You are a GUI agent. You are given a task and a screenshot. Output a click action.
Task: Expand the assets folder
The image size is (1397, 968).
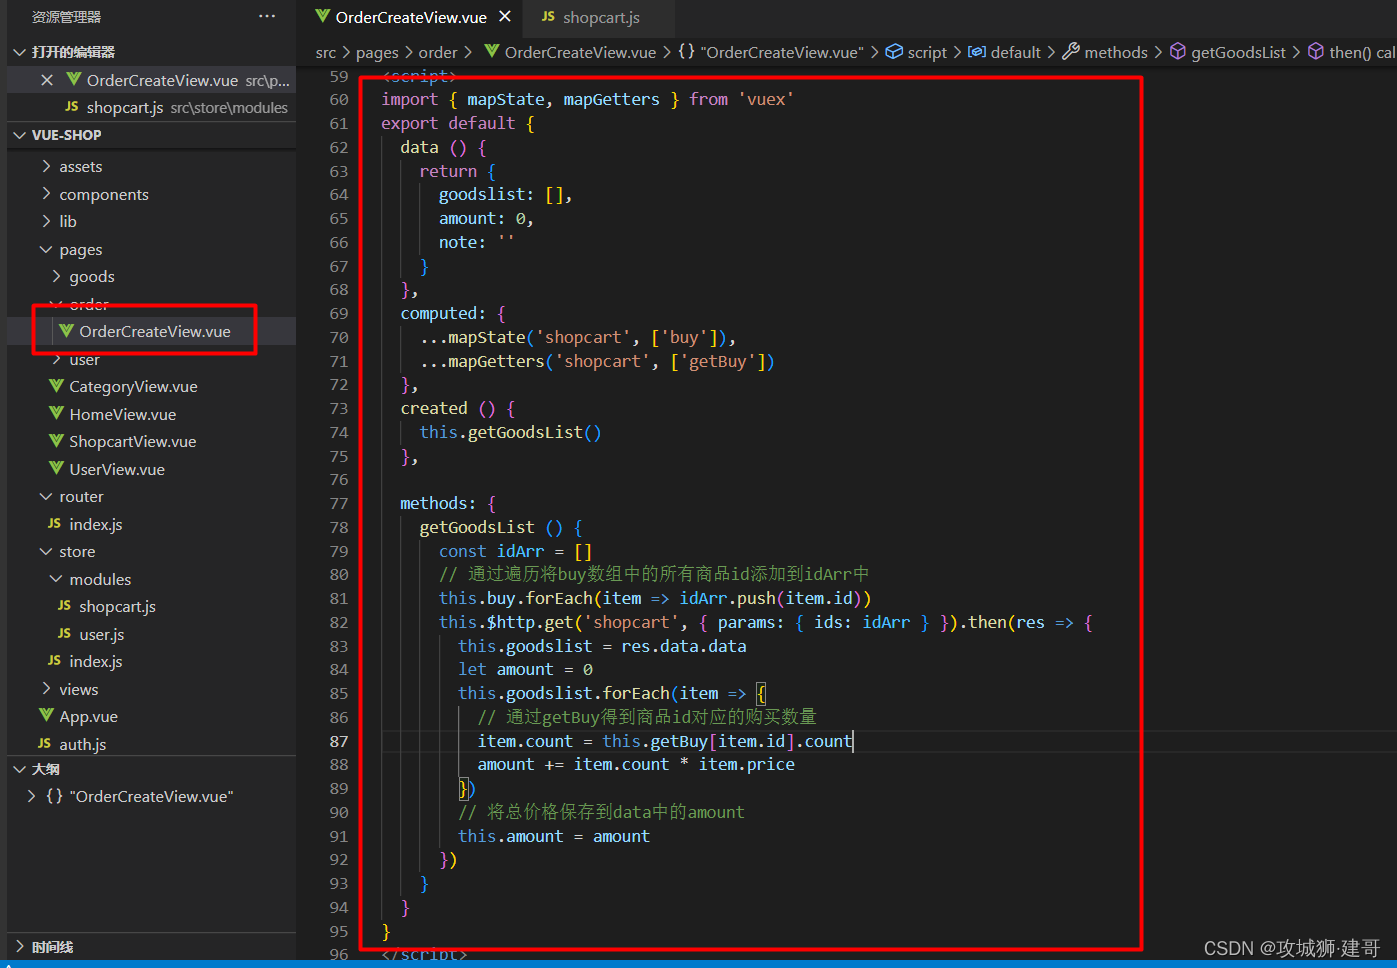point(46,166)
